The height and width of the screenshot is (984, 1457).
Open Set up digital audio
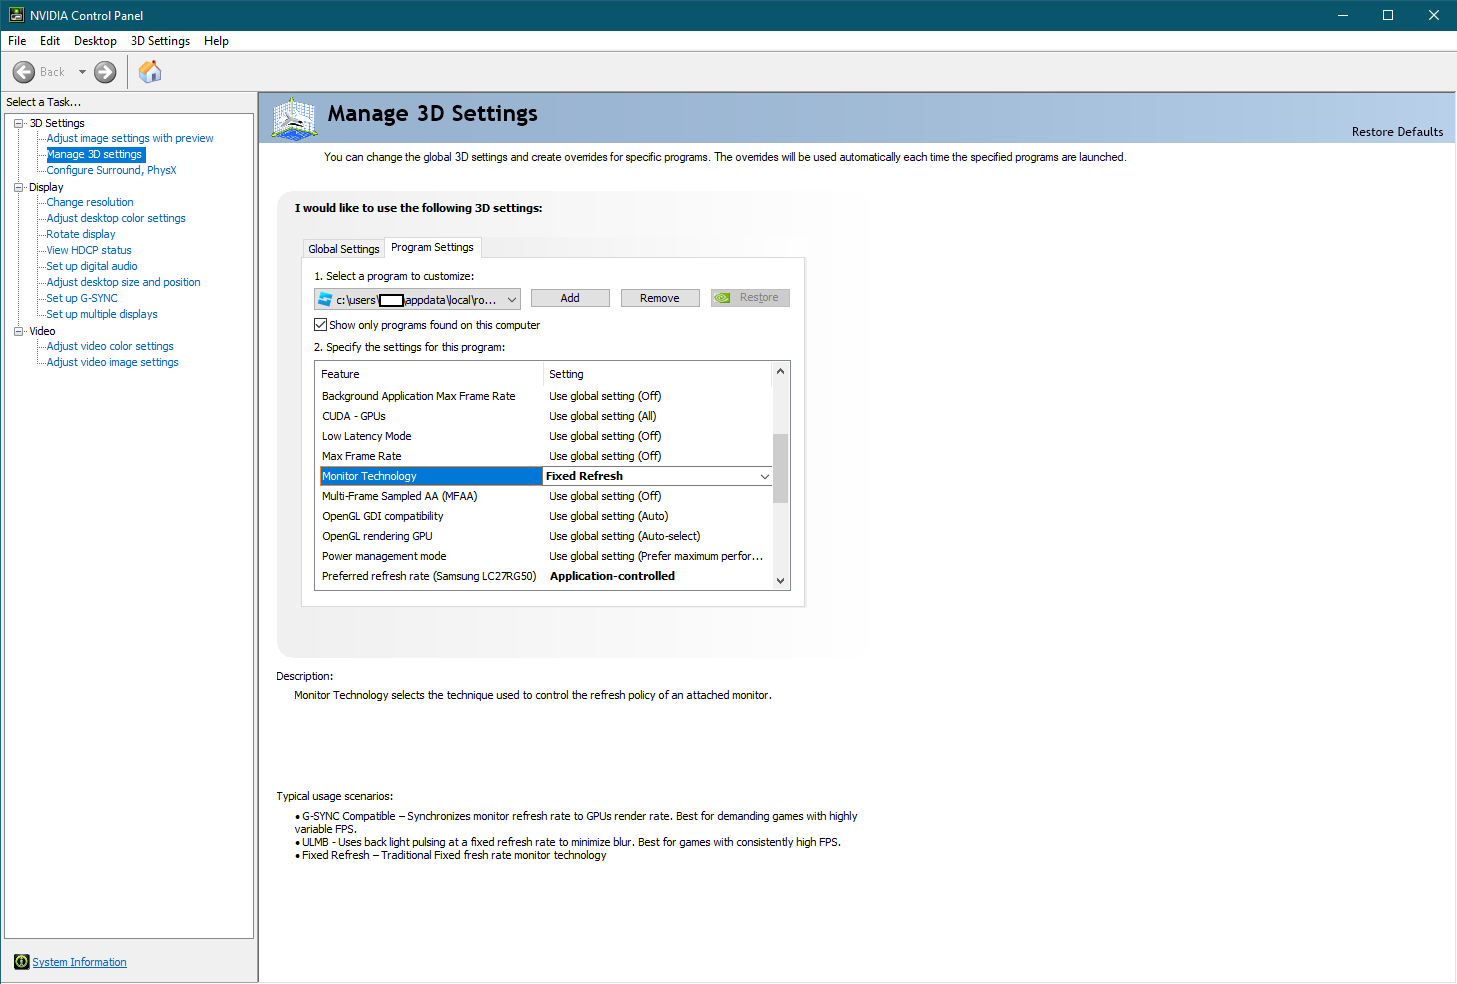(x=92, y=266)
